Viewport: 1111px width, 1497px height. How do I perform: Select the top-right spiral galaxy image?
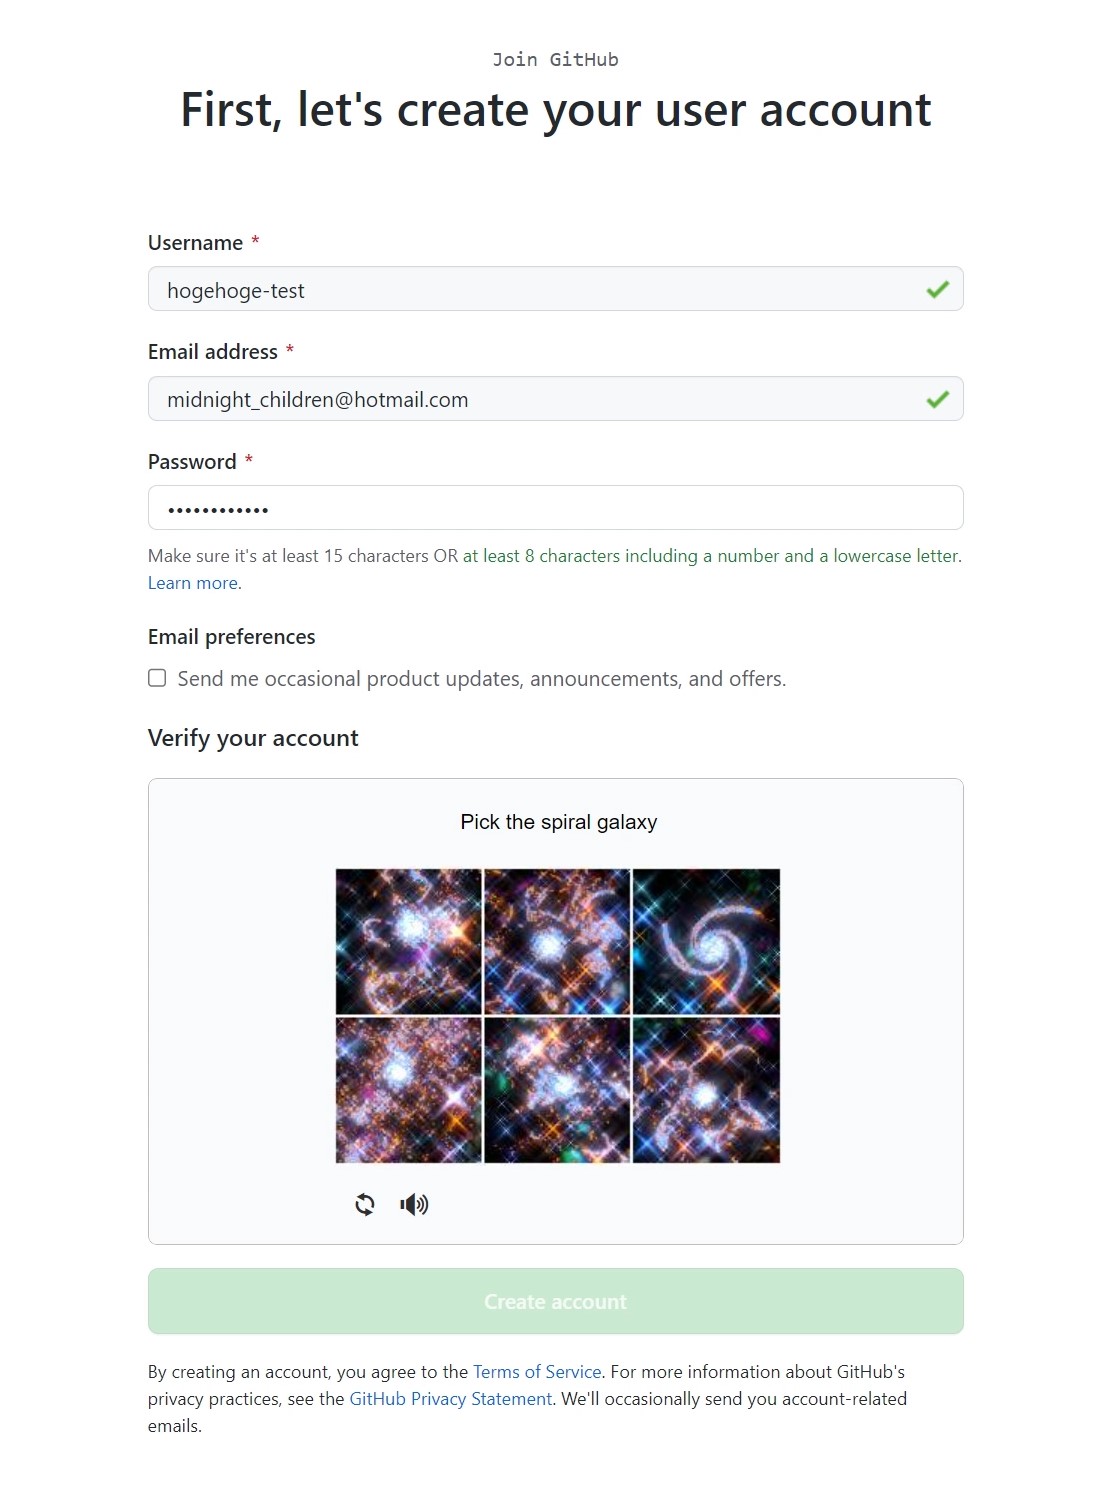[x=706, y=941]
